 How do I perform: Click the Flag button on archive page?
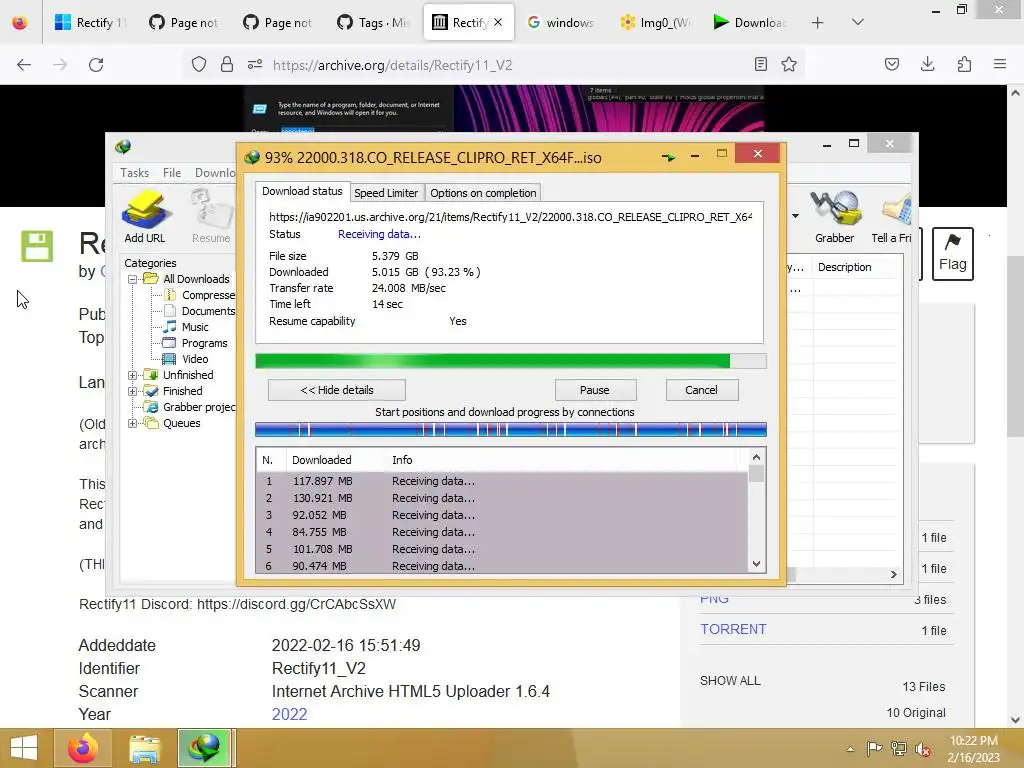(952, 254)
